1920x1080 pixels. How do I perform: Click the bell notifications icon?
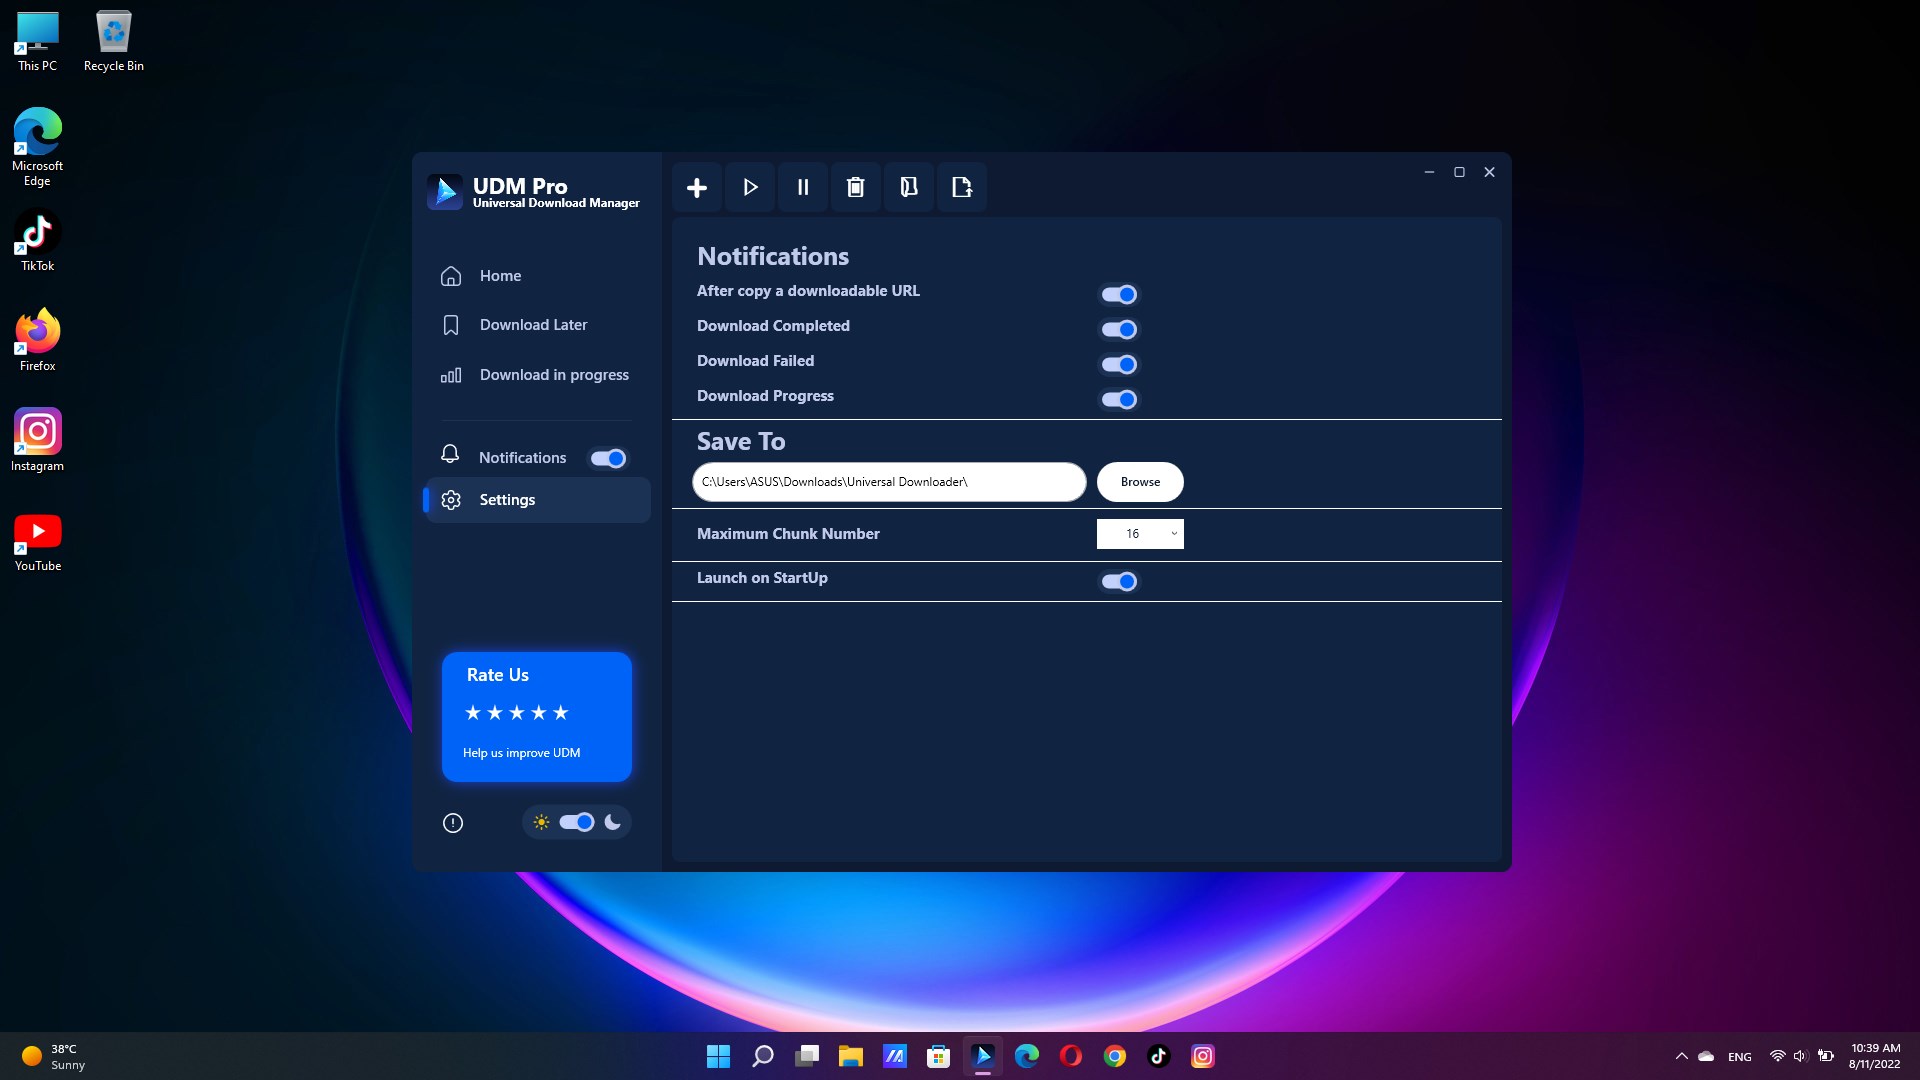point(450,455)
